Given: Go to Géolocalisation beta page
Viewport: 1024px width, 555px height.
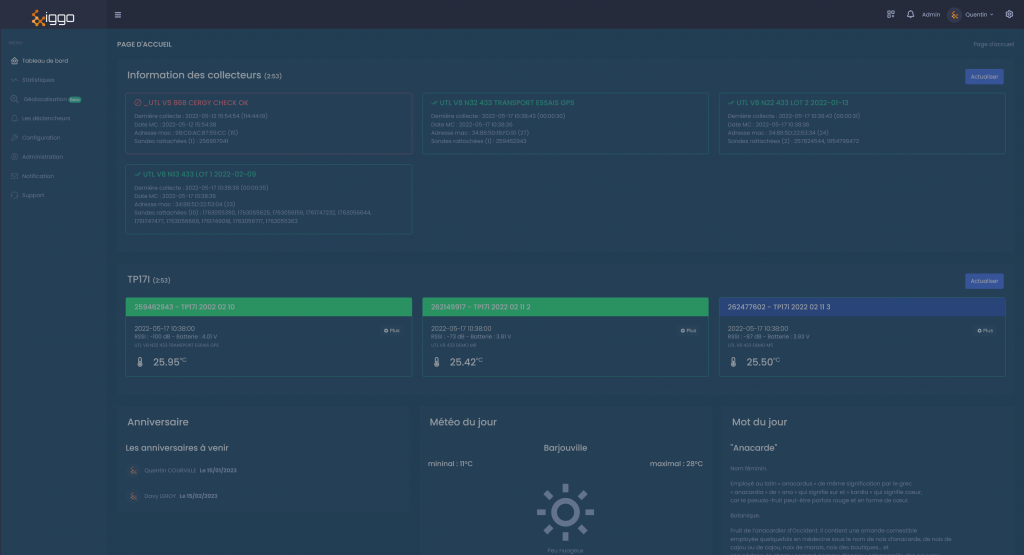Looking at the screenshot, I should (x=48, y=99).
